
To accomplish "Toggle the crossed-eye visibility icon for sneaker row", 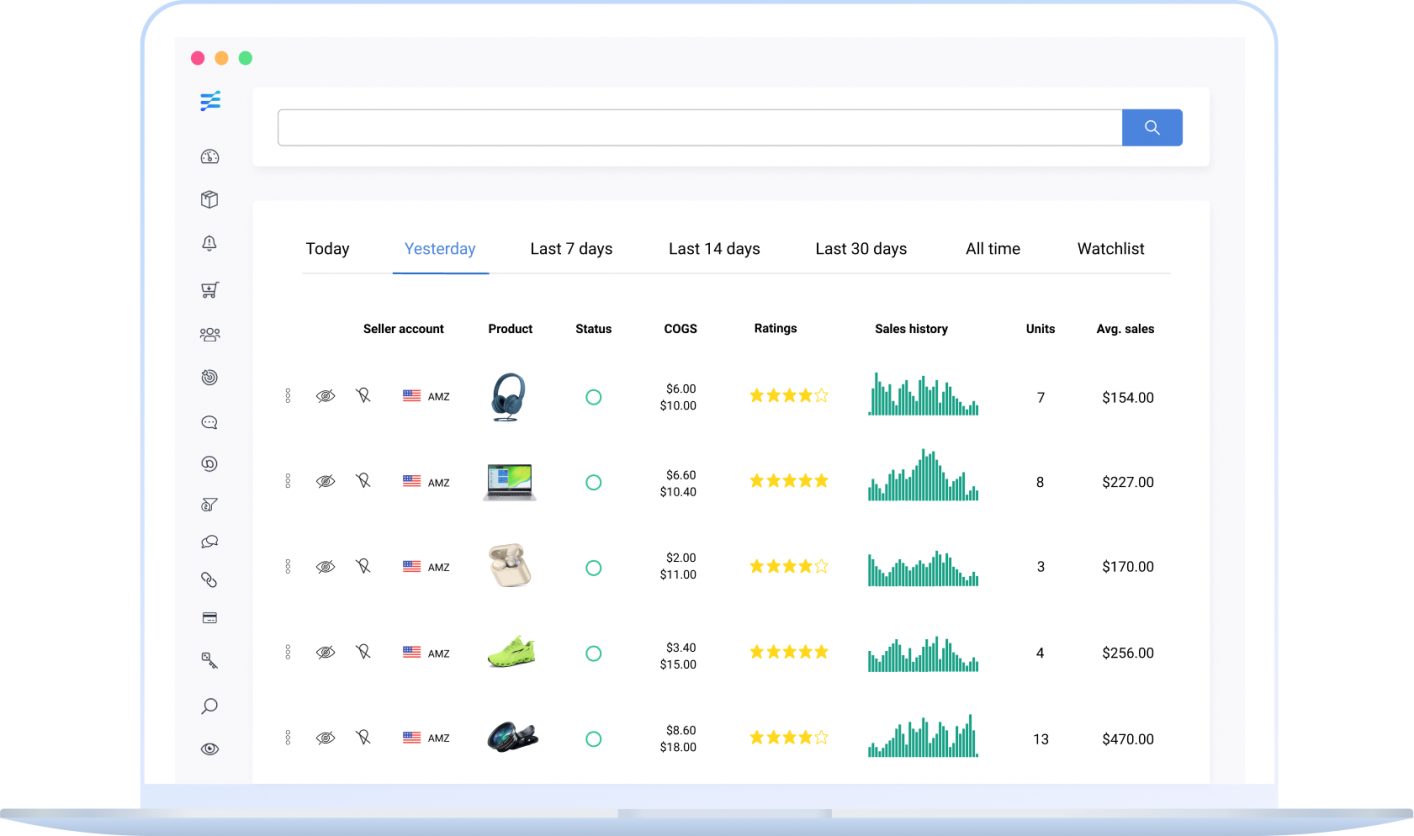I will (x=325, y=652).
